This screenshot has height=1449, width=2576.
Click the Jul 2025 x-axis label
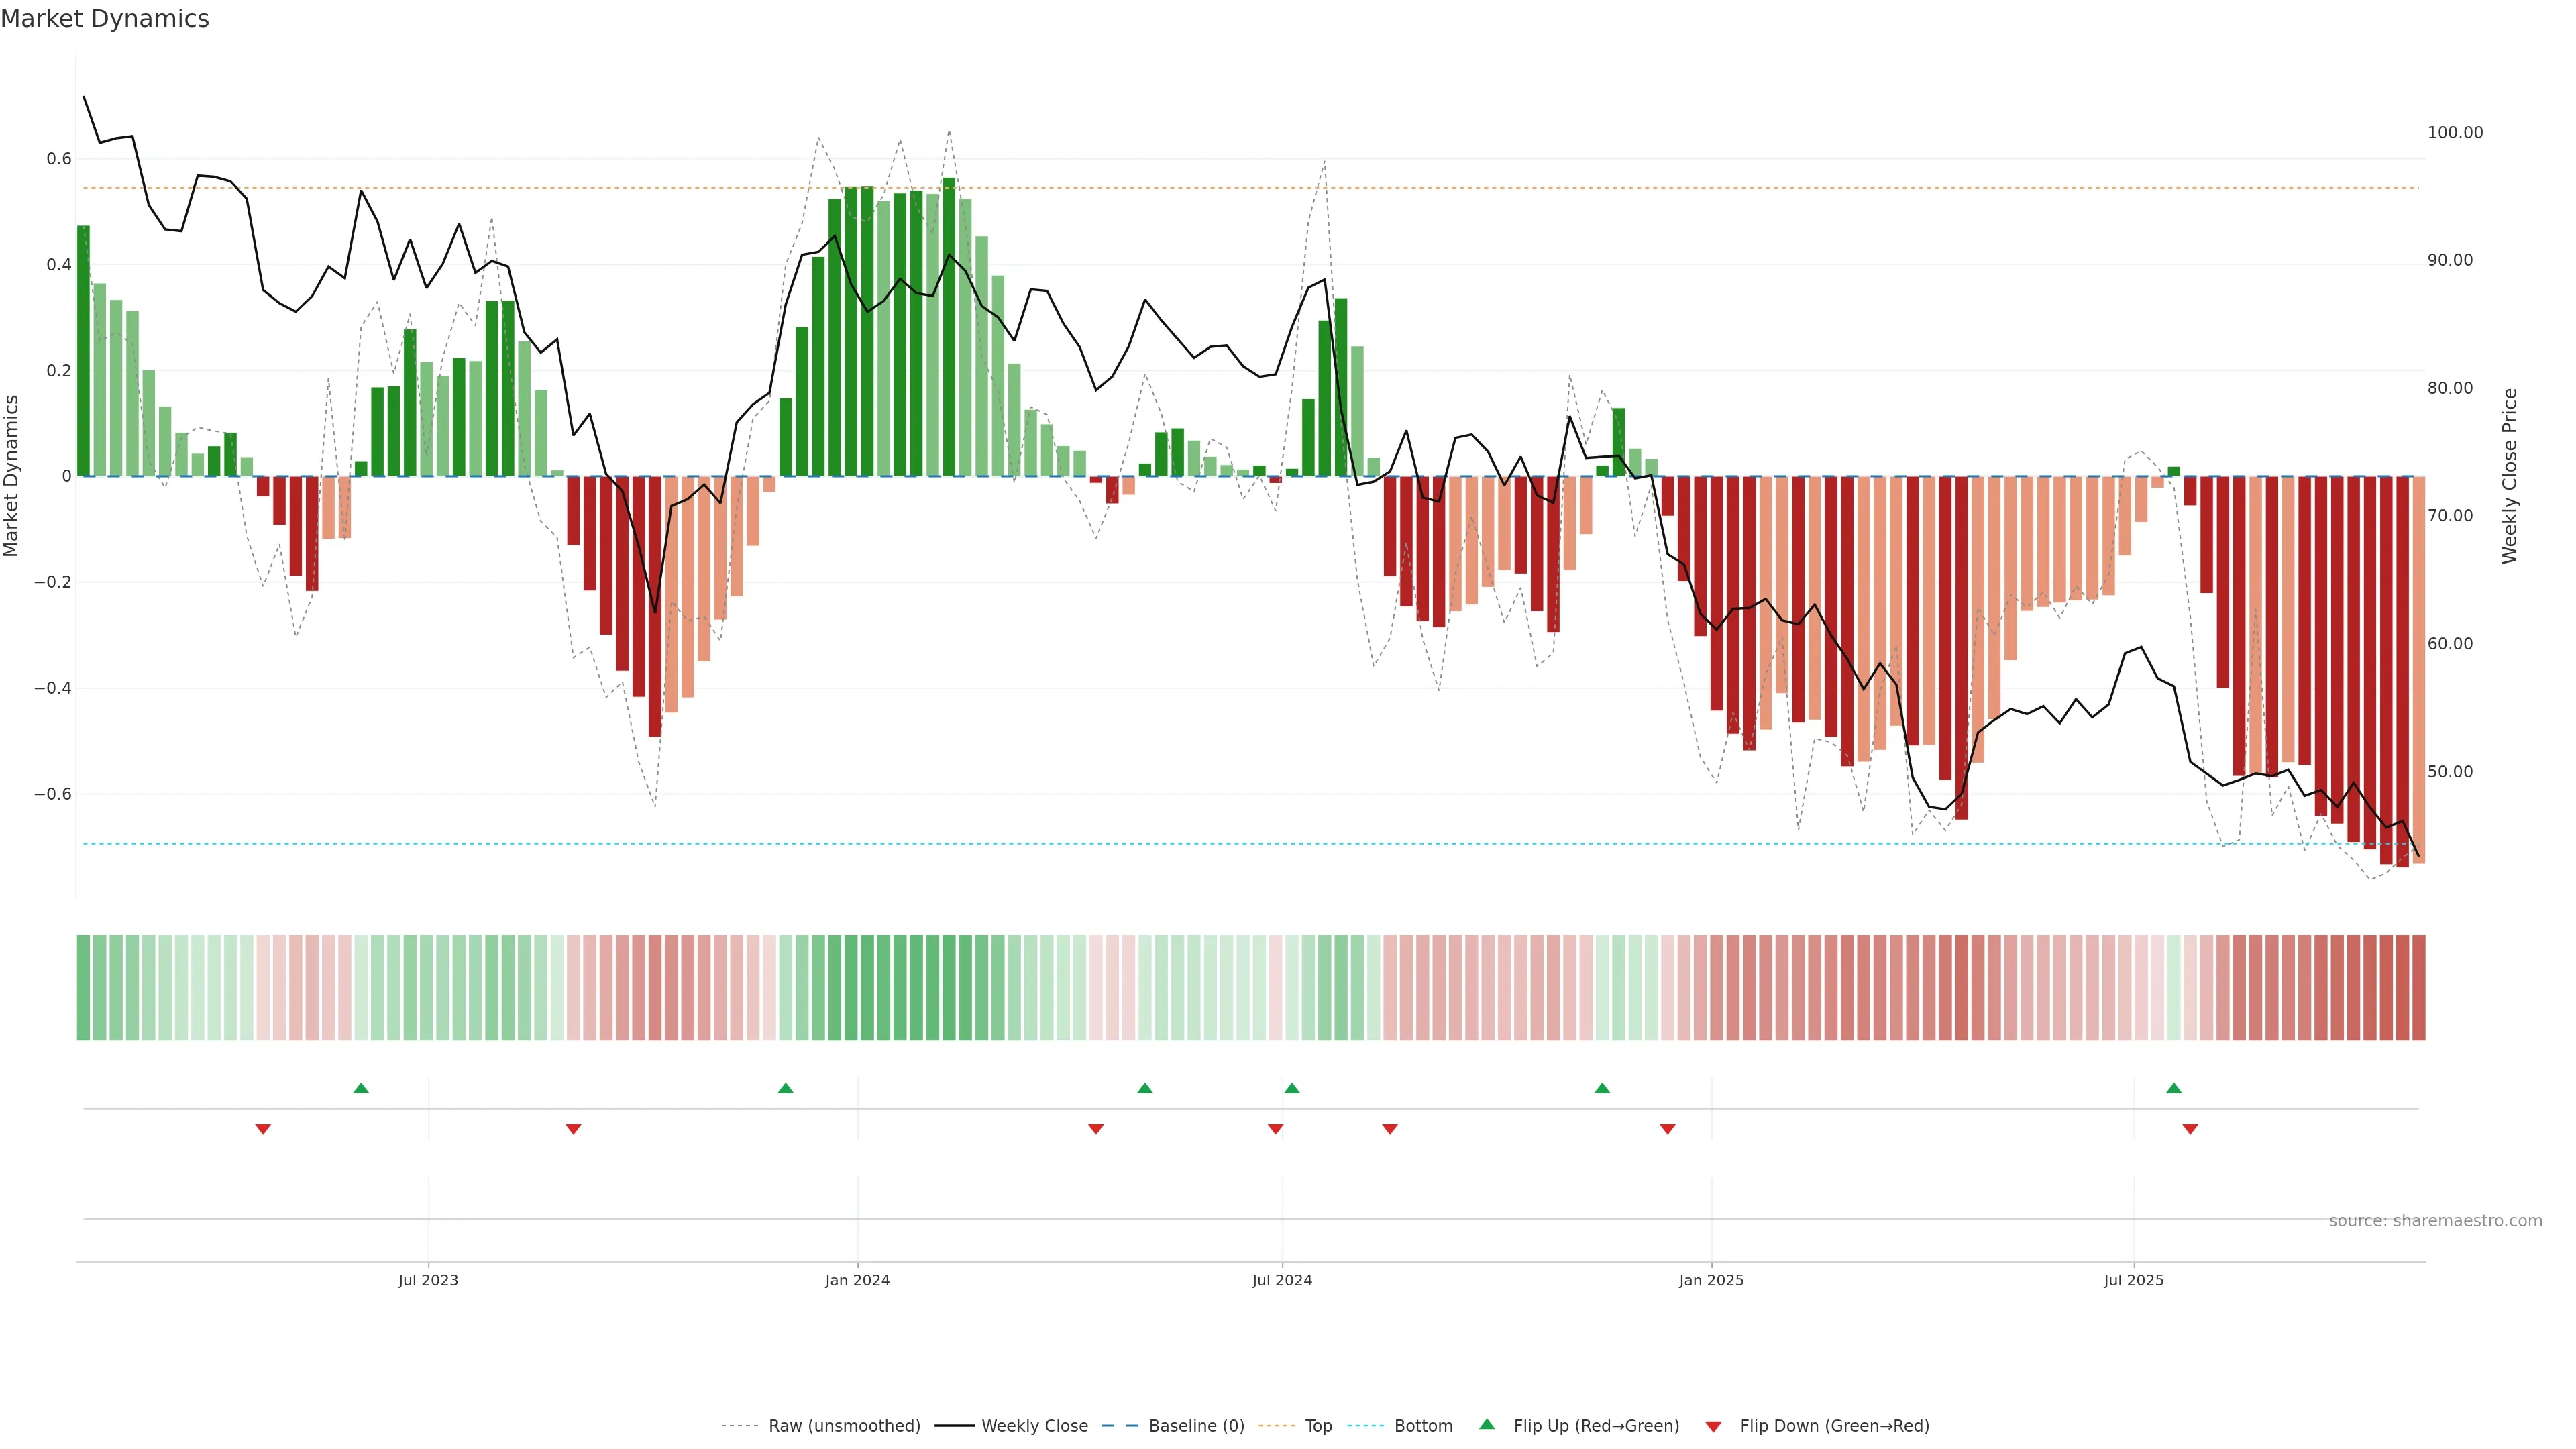(x=2133, y=1280)
